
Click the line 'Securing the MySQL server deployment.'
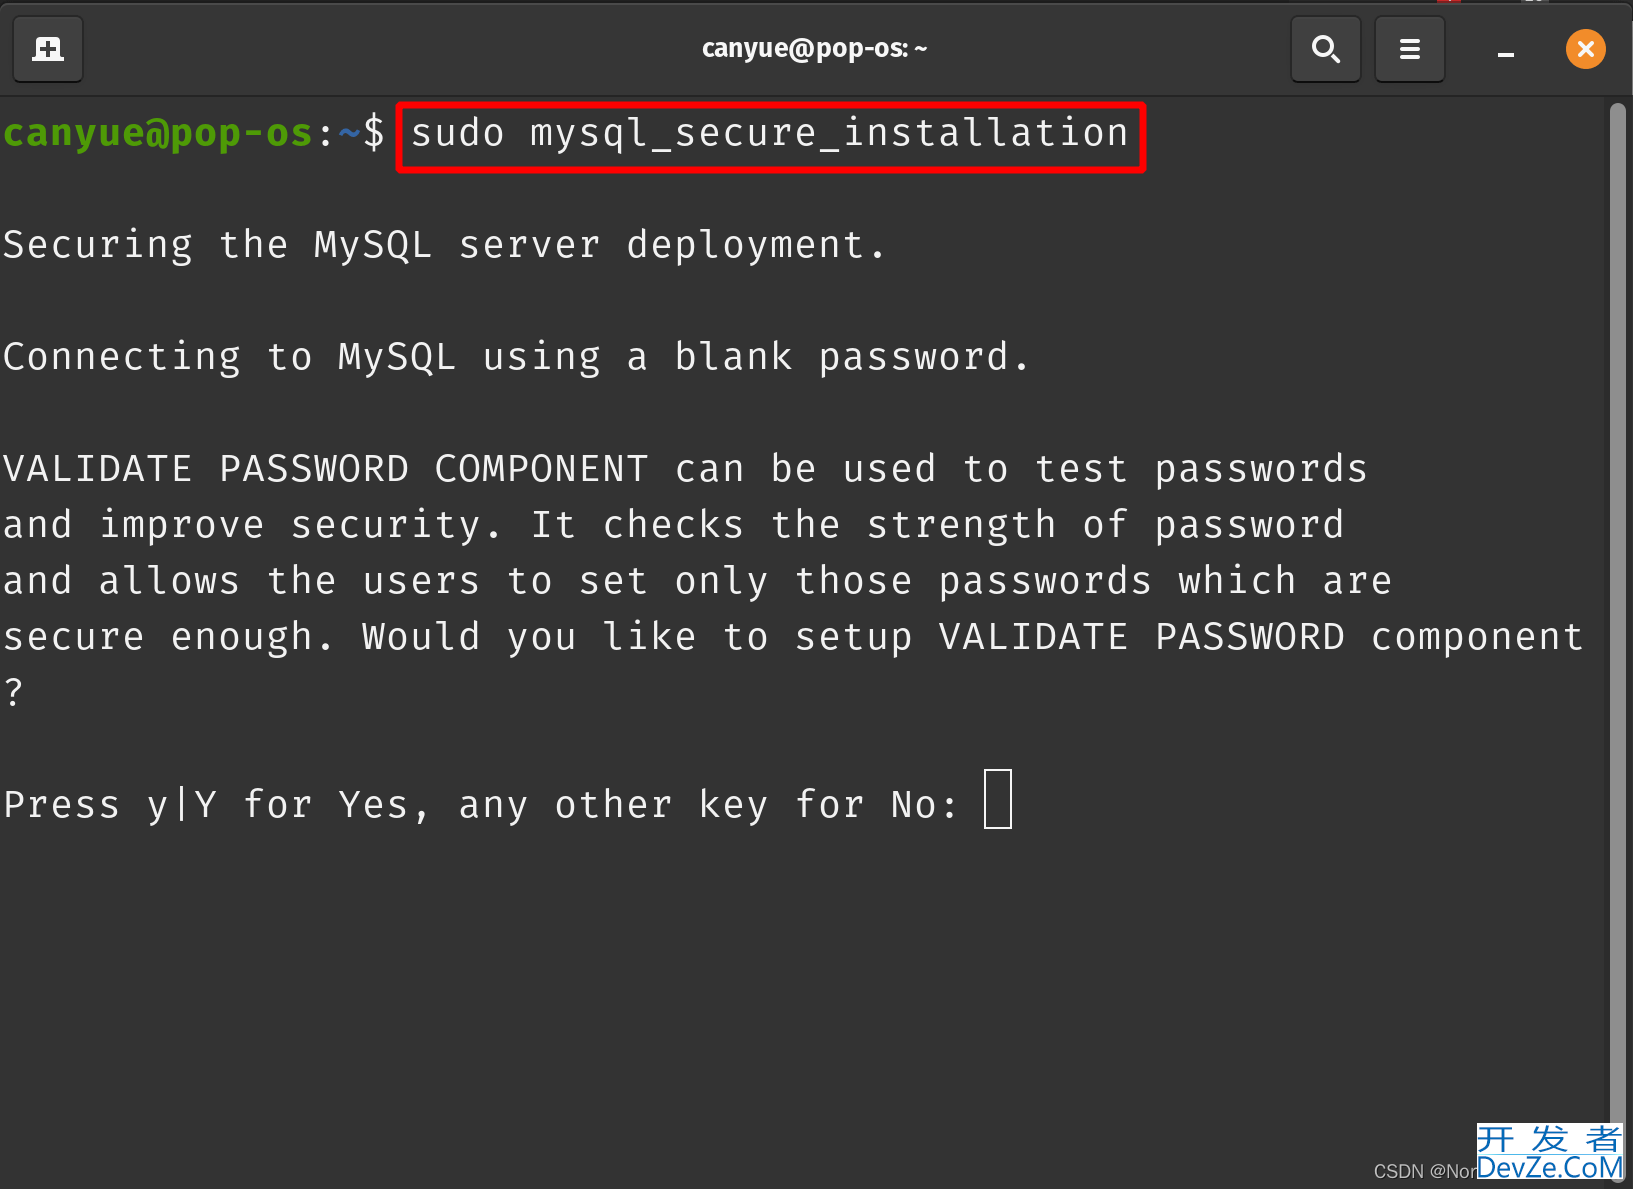point(444,246)
